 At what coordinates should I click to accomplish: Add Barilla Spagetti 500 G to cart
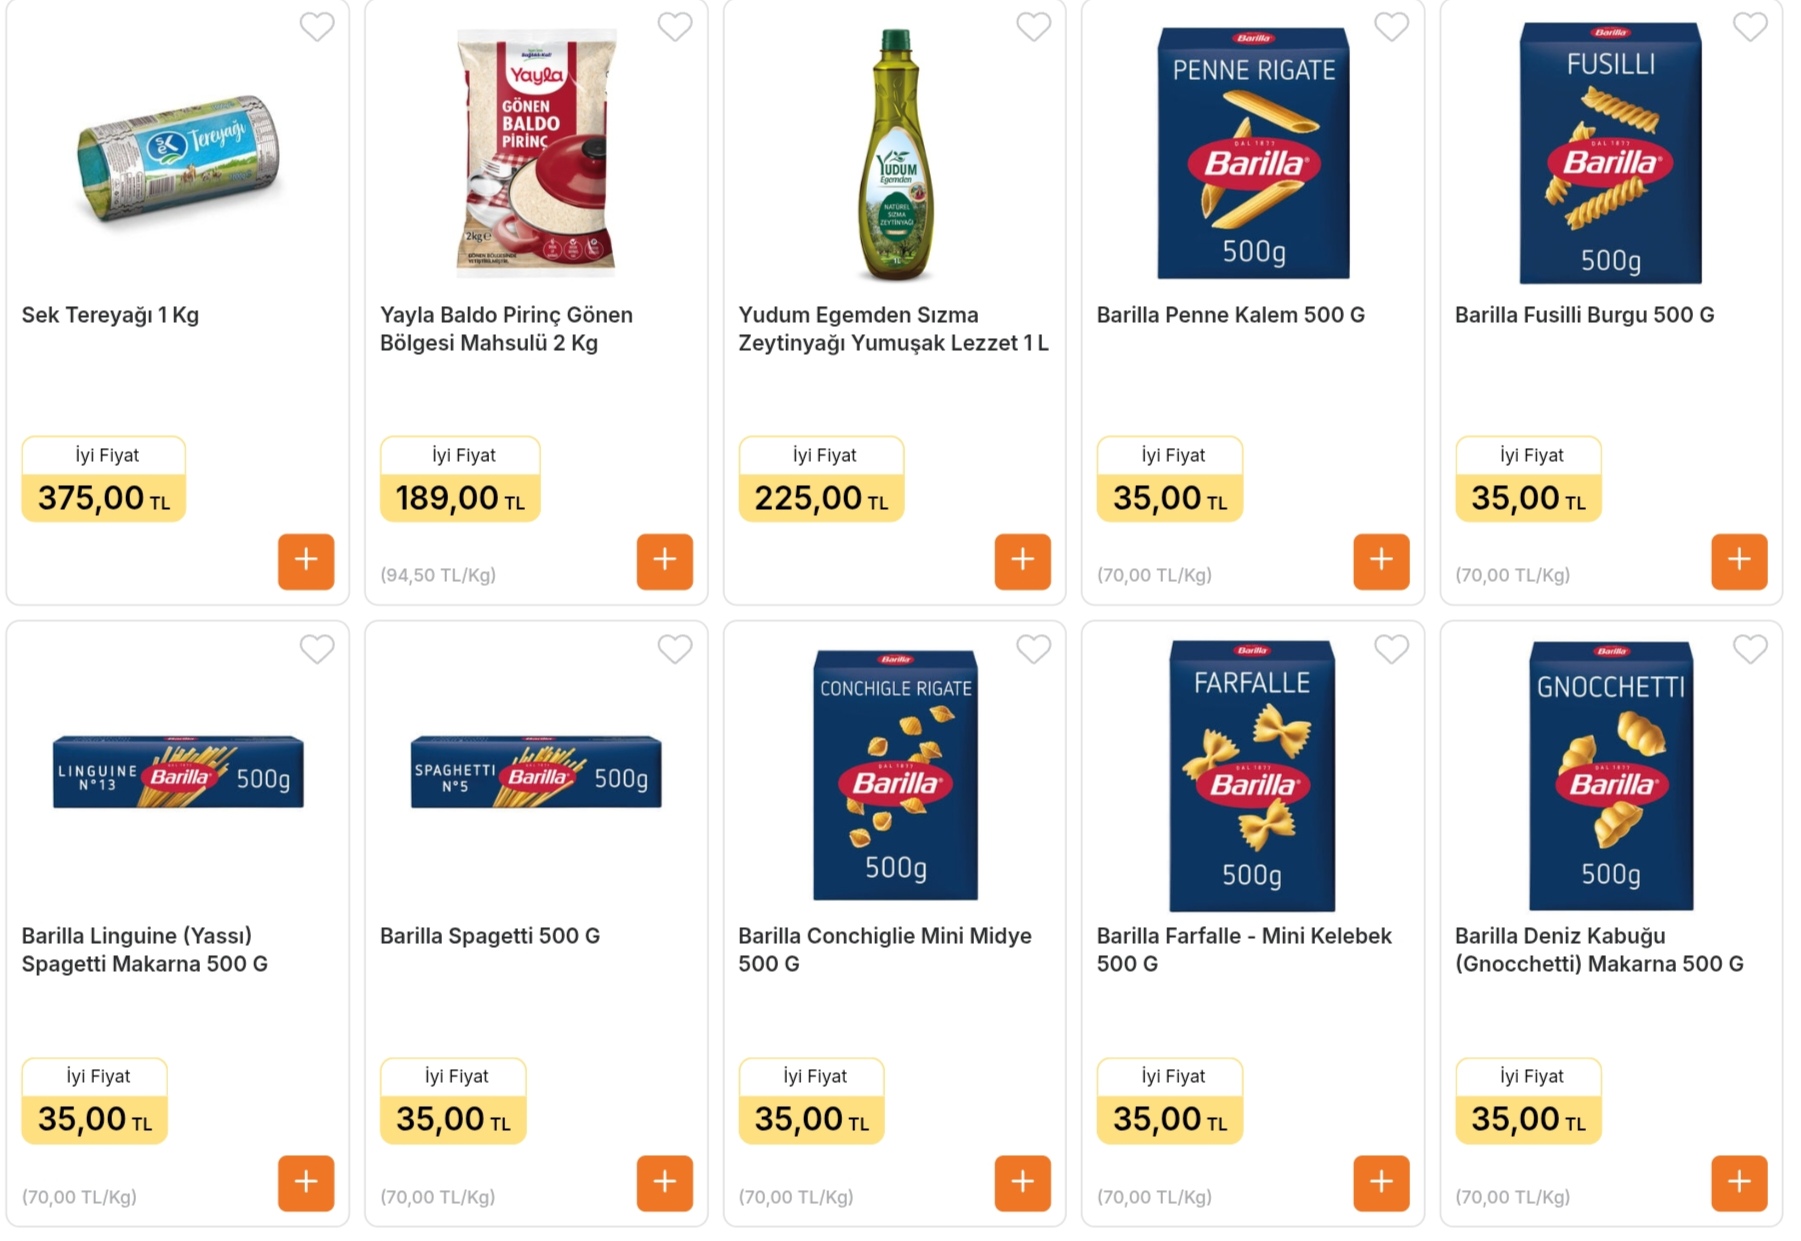(x=664, y=1183)
